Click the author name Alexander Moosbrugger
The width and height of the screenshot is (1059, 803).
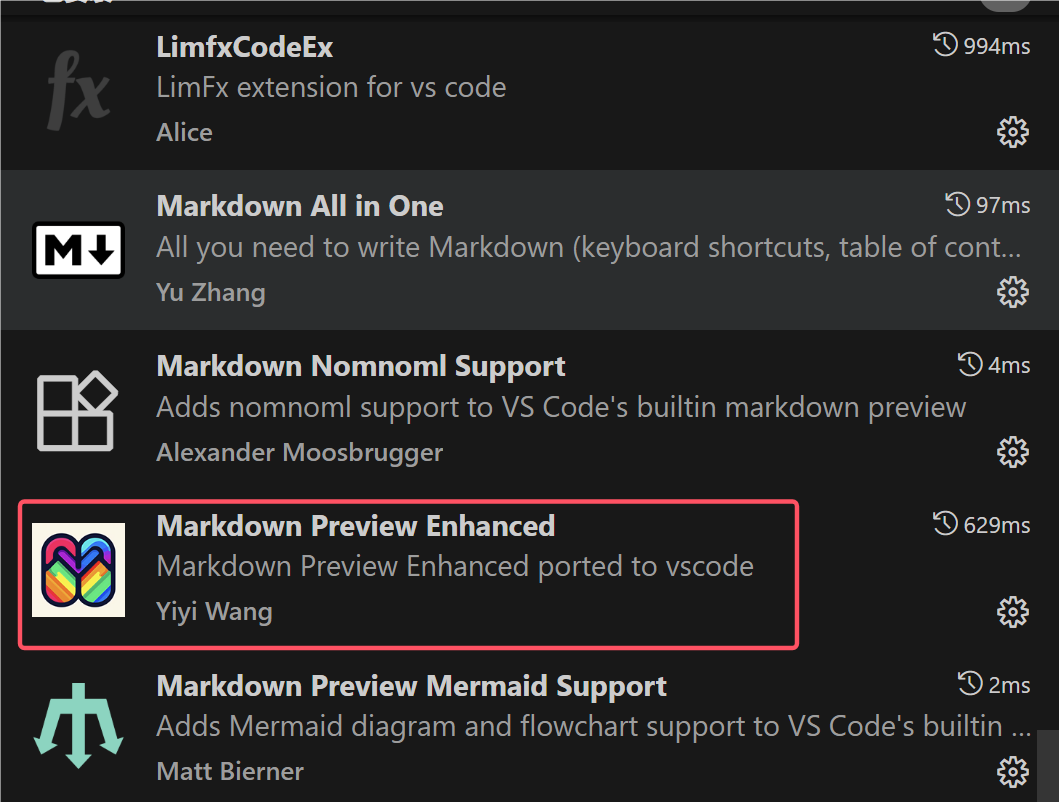click(299, 452)
